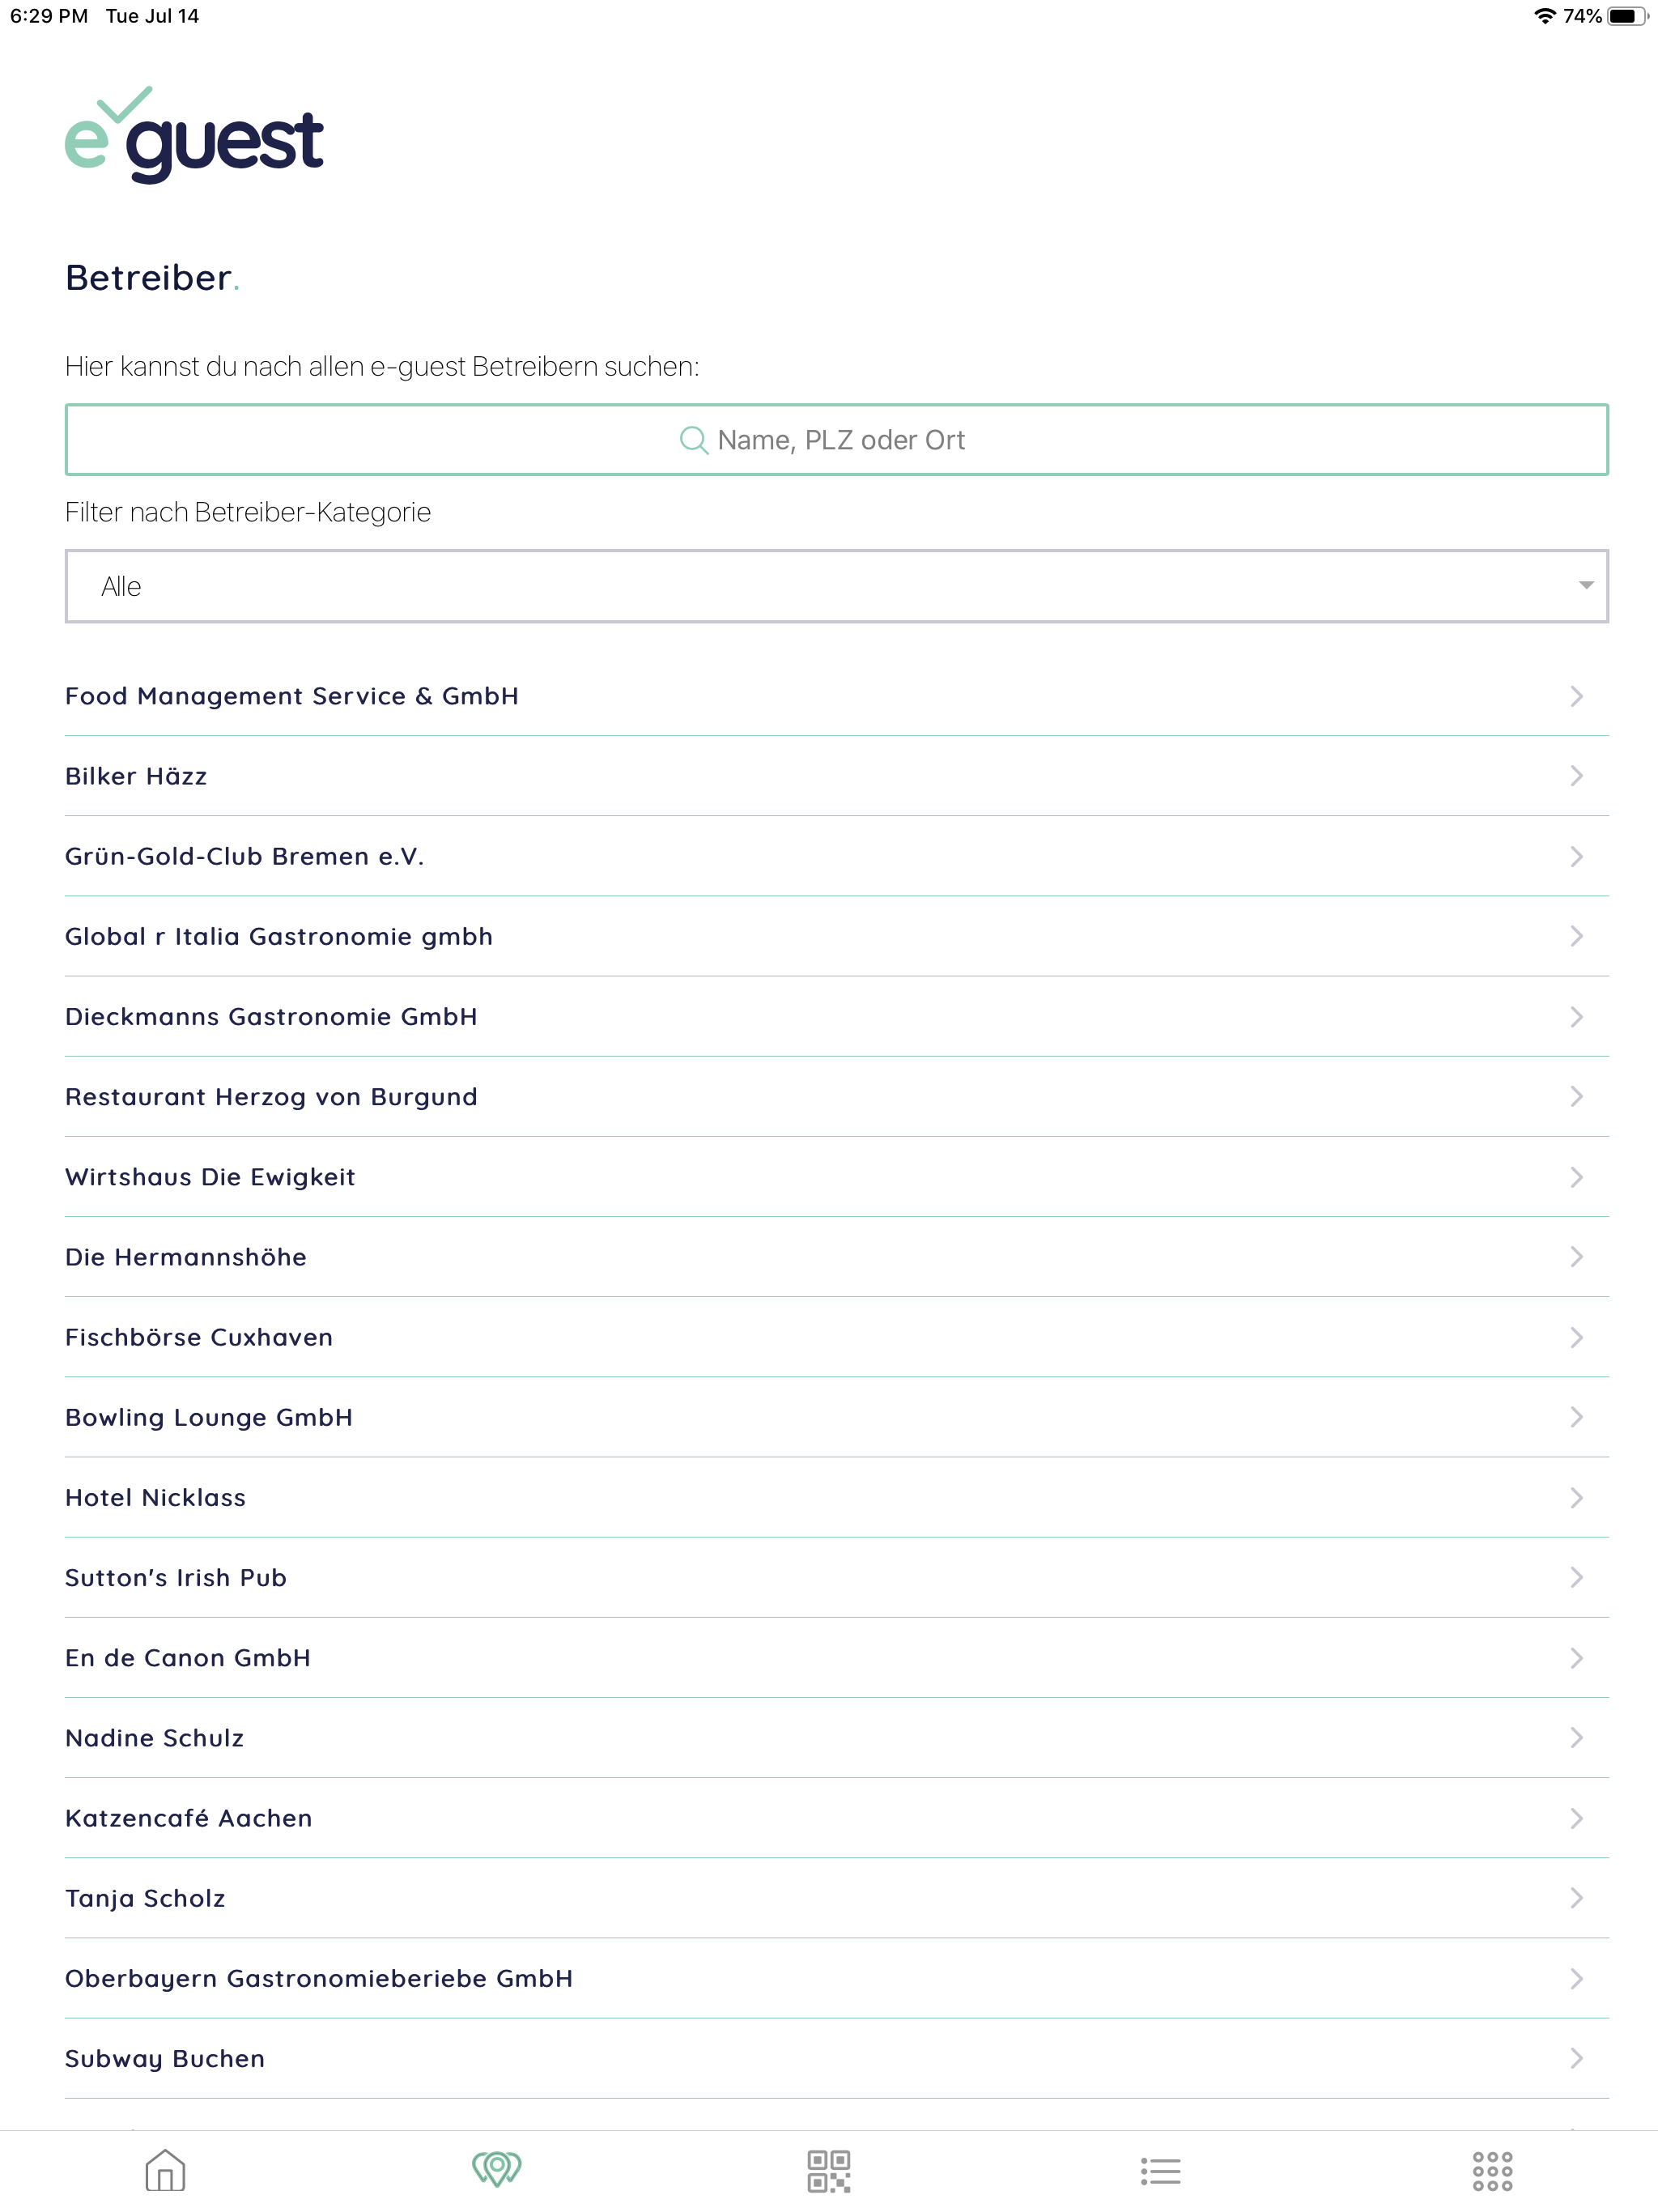Tap the e-guest logo
The width and height of the screenshot is (1658, 2212).
(195, 138)
